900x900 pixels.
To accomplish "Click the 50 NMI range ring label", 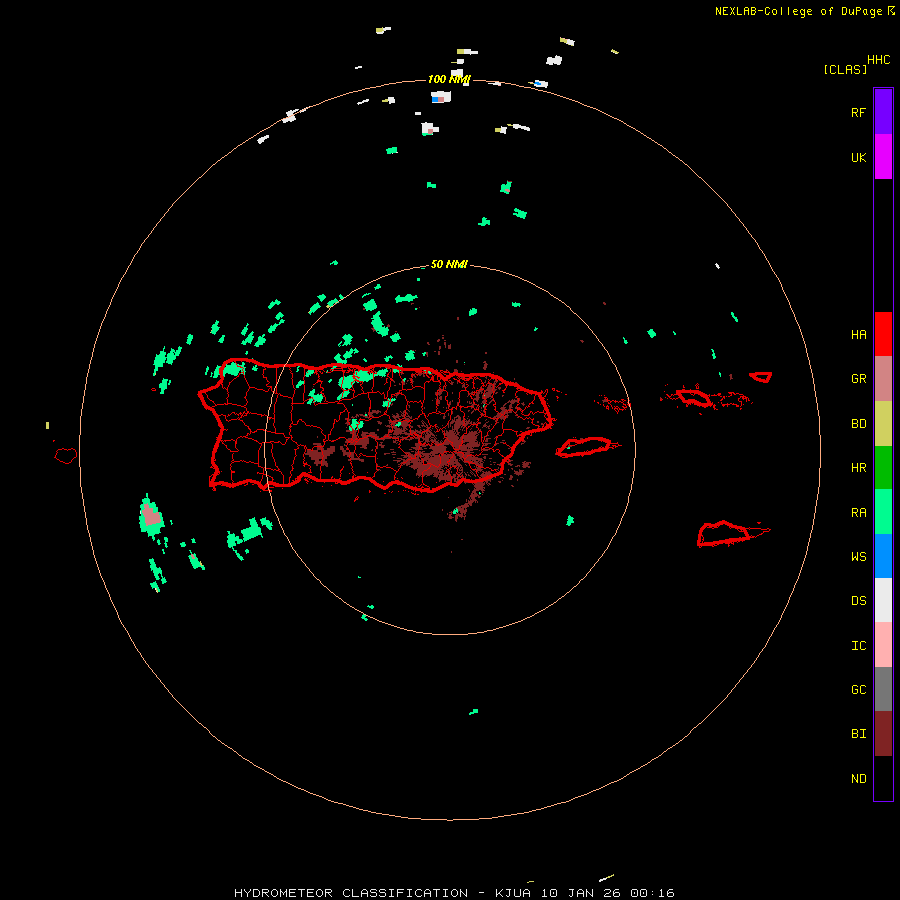I will (x=449, y=264).
